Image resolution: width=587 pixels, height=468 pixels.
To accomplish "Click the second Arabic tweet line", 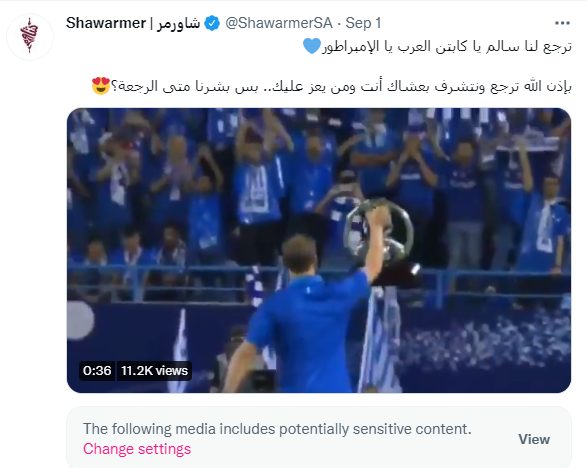I will [x=332, y=86].
